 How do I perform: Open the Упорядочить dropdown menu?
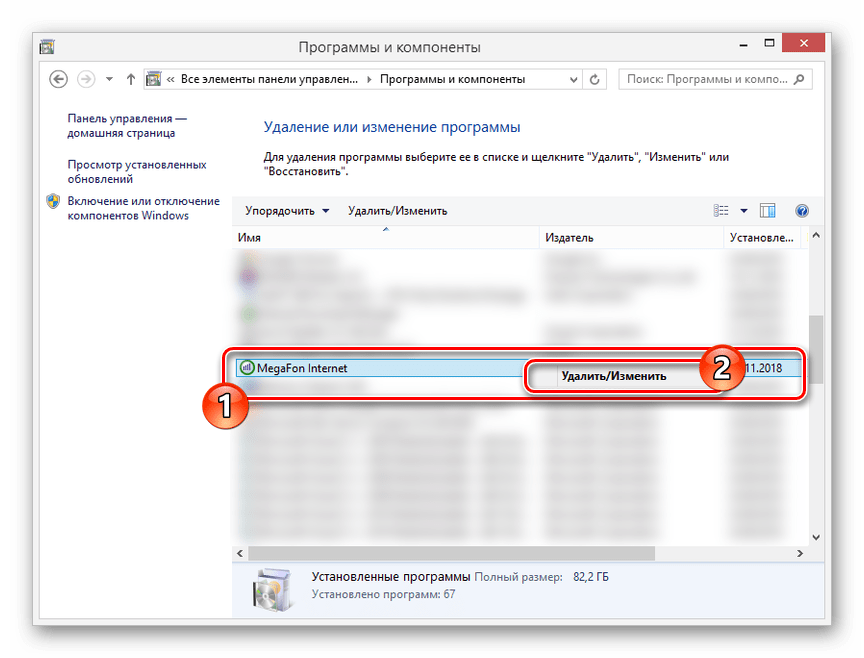[287, 211]
